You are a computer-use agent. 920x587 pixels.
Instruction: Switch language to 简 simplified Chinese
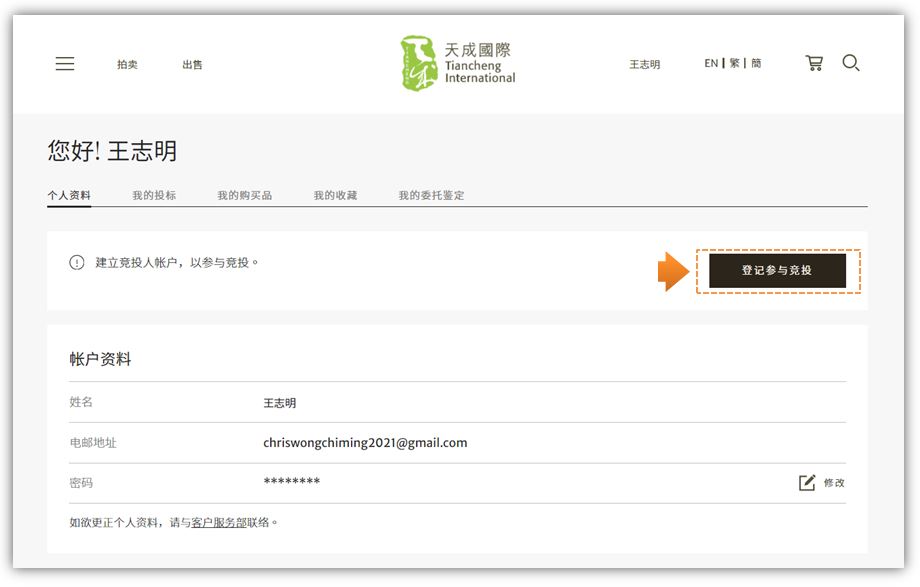(x=756, y=63)
